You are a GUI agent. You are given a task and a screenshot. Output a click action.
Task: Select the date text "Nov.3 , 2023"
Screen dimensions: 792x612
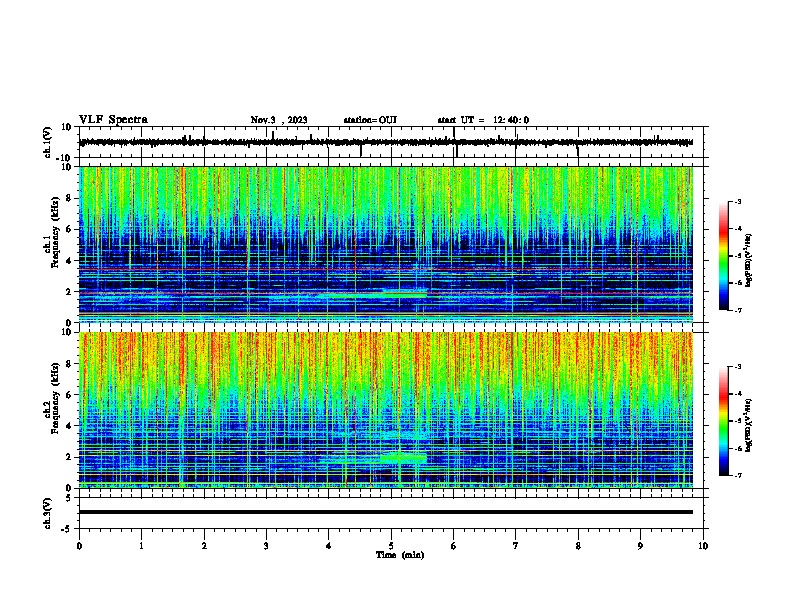click(x=279, y=120)
